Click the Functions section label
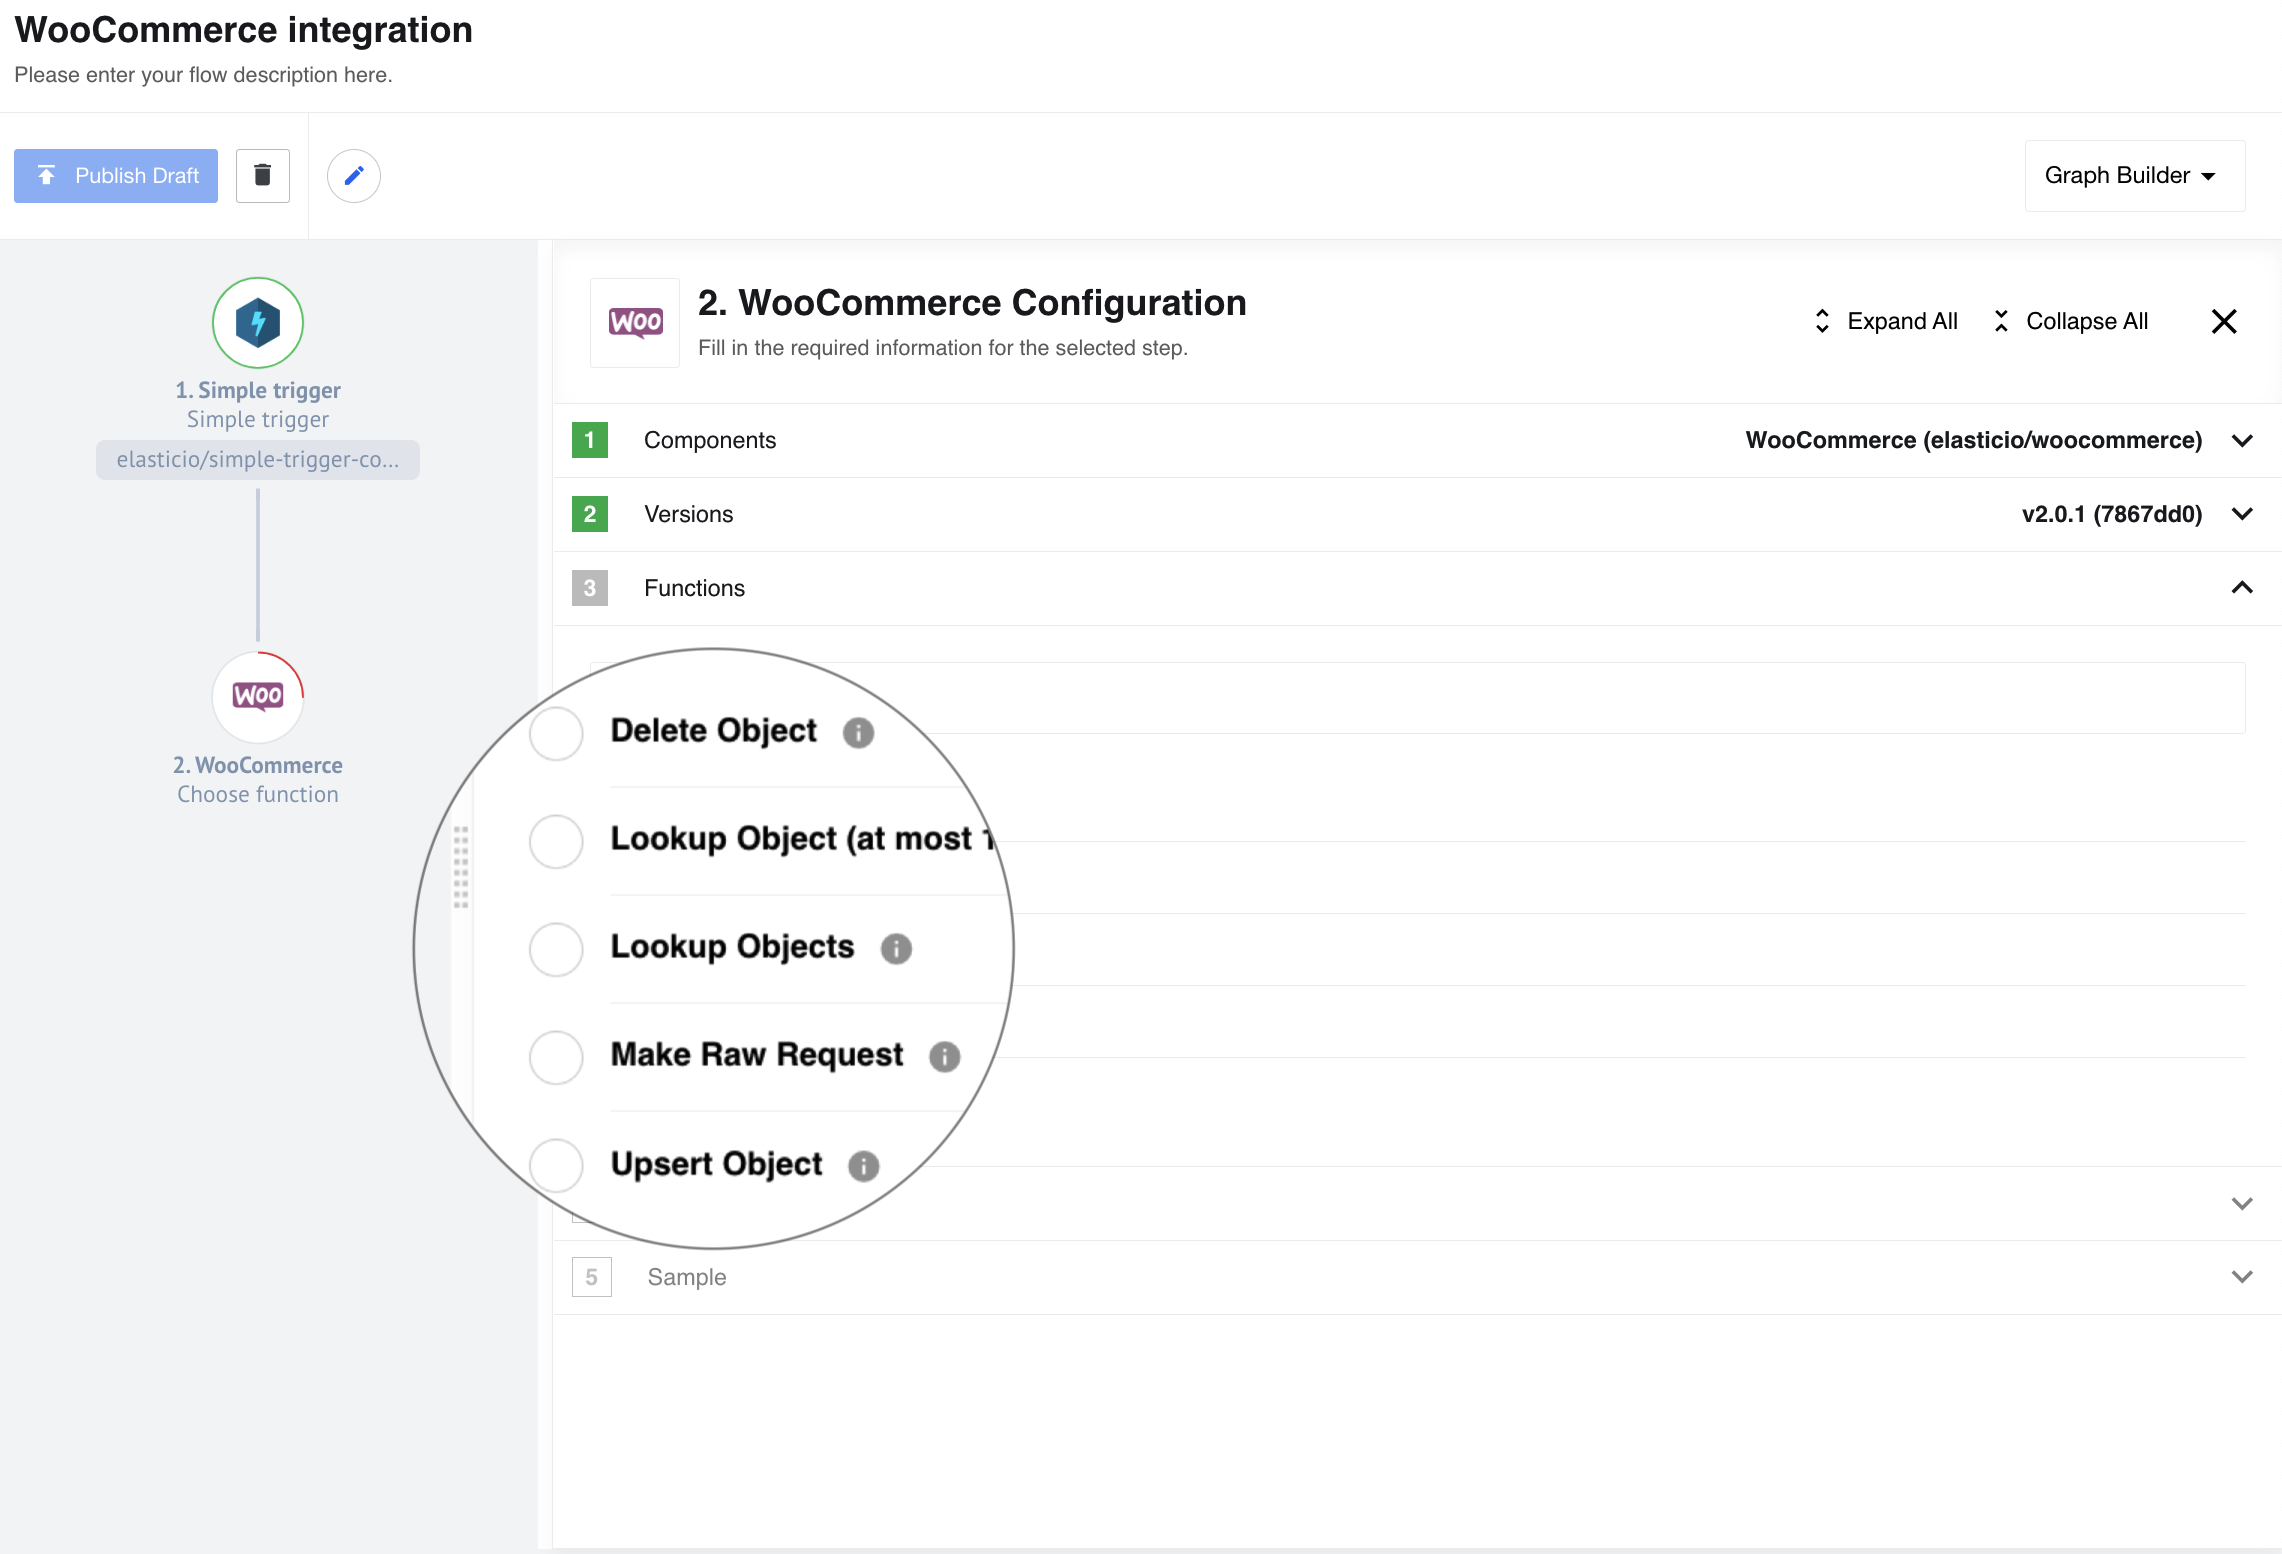This screenshot has height=1554, width=2282. pyautogui.click(x=694, y=588)
